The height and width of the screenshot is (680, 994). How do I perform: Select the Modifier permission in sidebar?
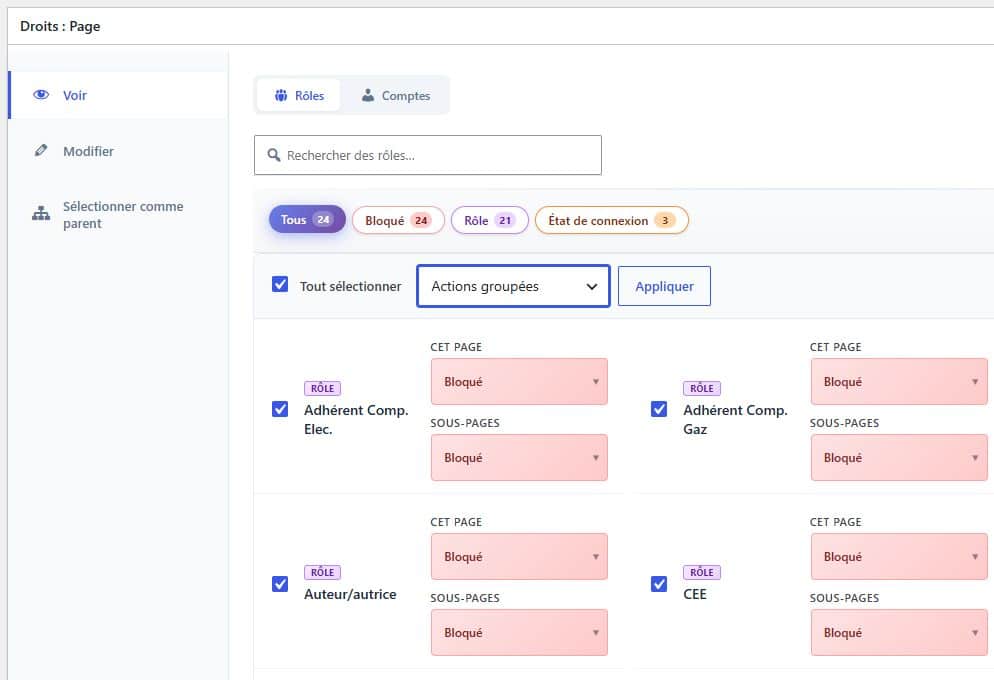point(118,151)
